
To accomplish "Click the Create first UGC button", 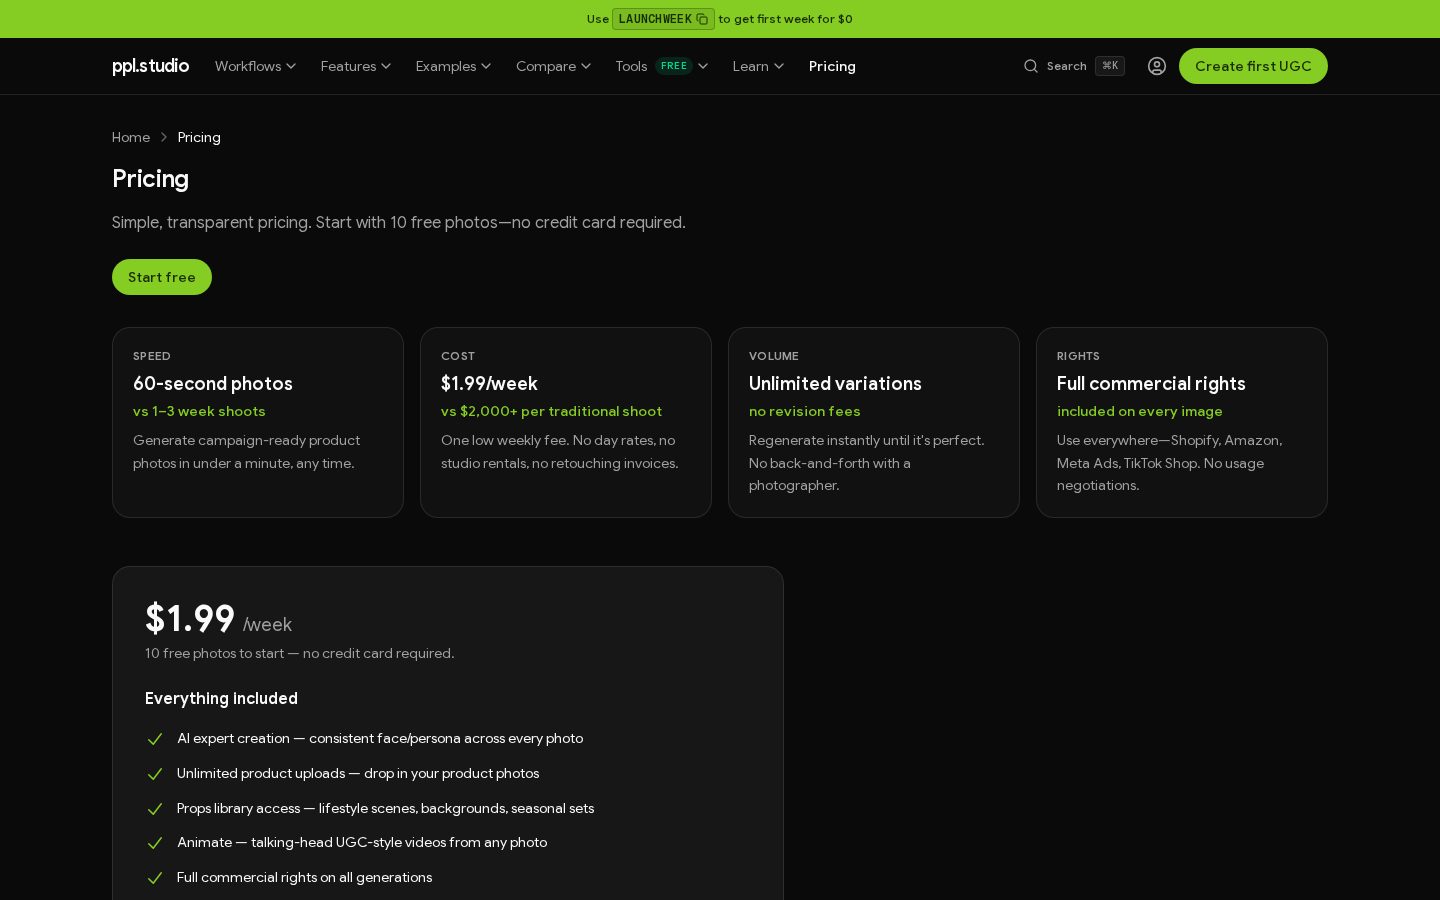I will click(x=1253, y=66).
